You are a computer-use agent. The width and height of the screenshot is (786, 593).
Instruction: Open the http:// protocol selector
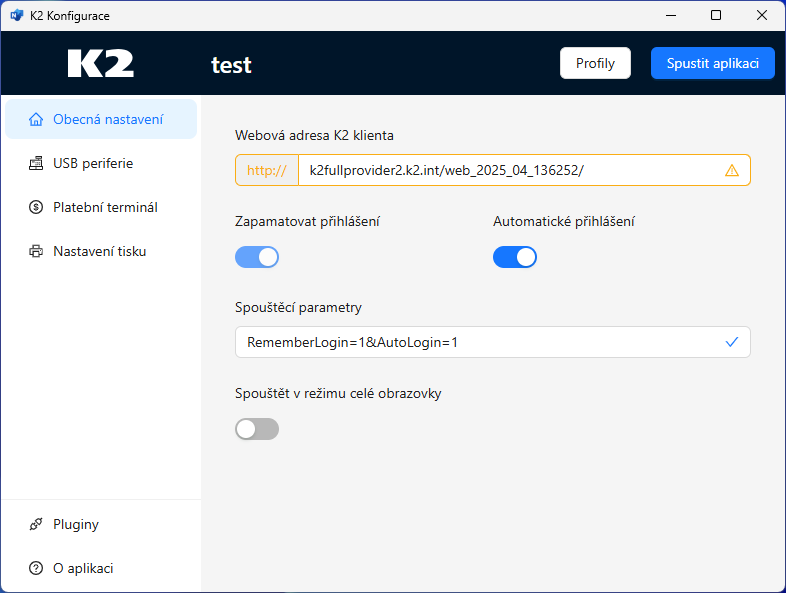[x=266, y=170]
